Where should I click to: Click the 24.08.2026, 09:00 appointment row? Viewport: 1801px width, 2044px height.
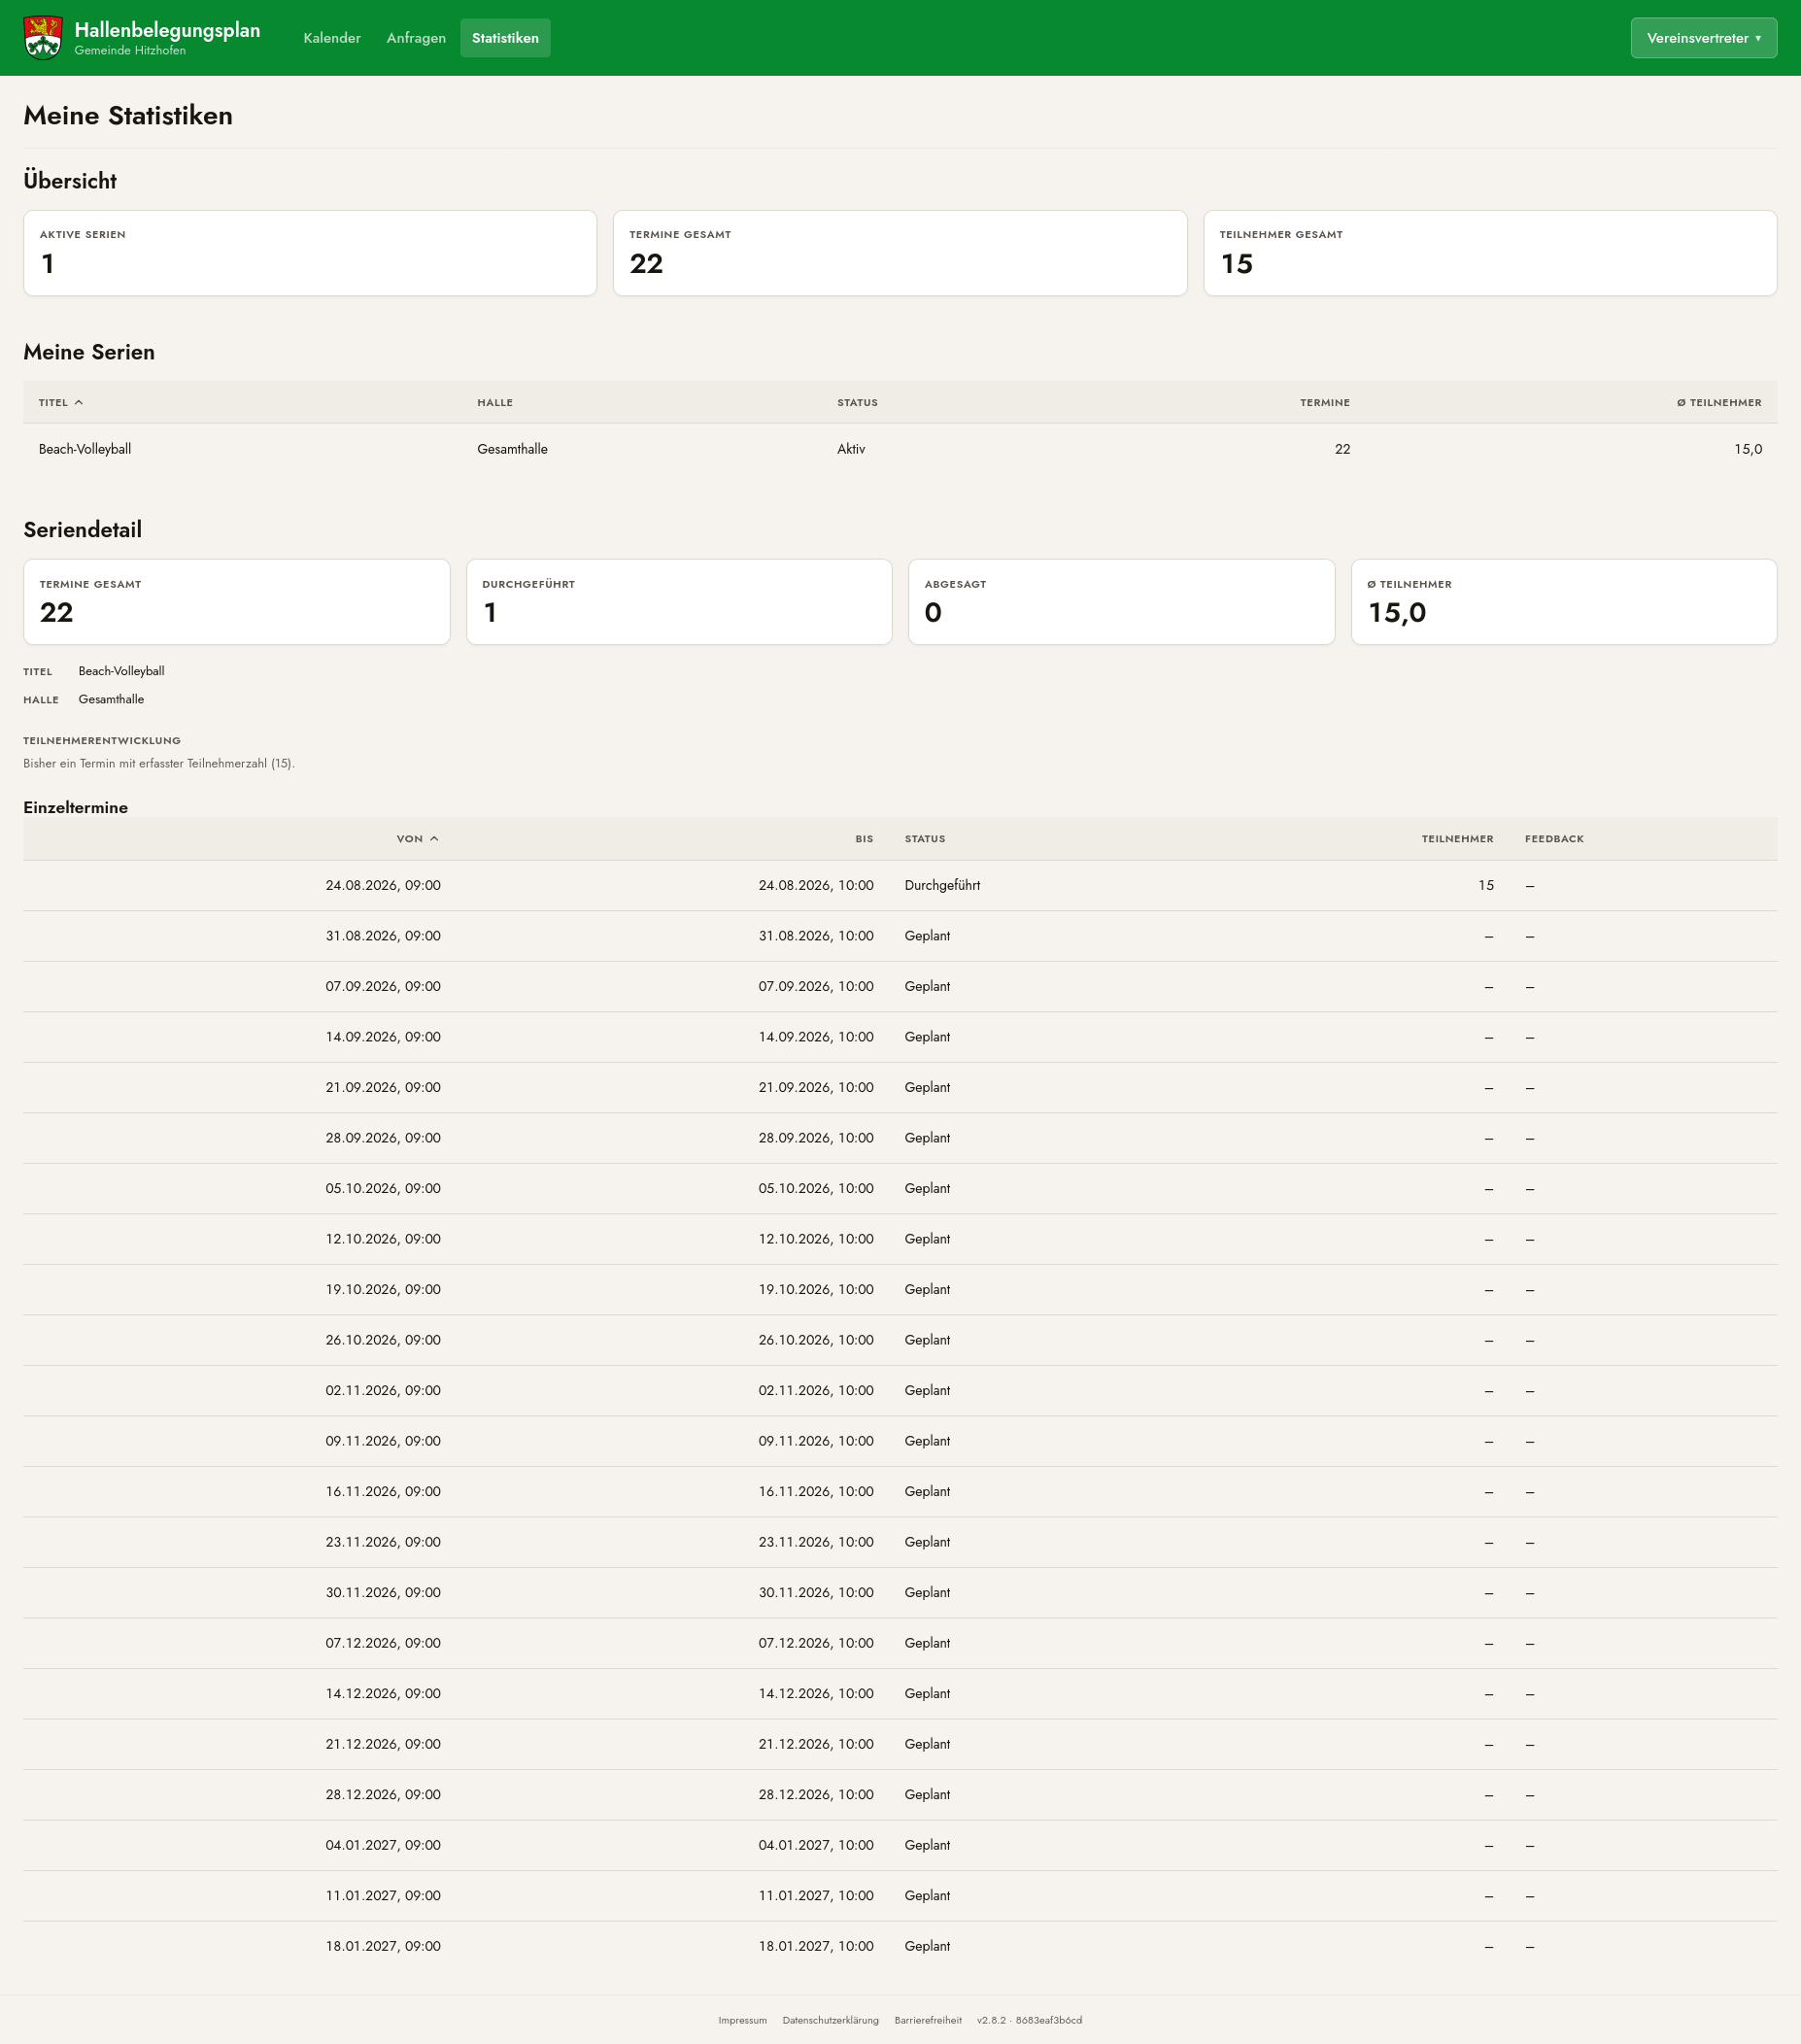(x=900, y=886)
